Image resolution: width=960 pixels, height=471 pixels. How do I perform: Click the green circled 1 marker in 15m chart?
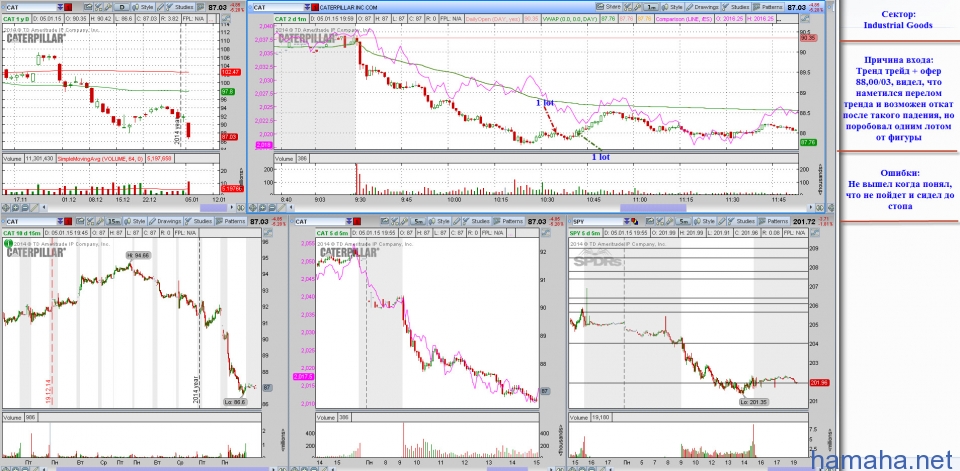[9, 243]
